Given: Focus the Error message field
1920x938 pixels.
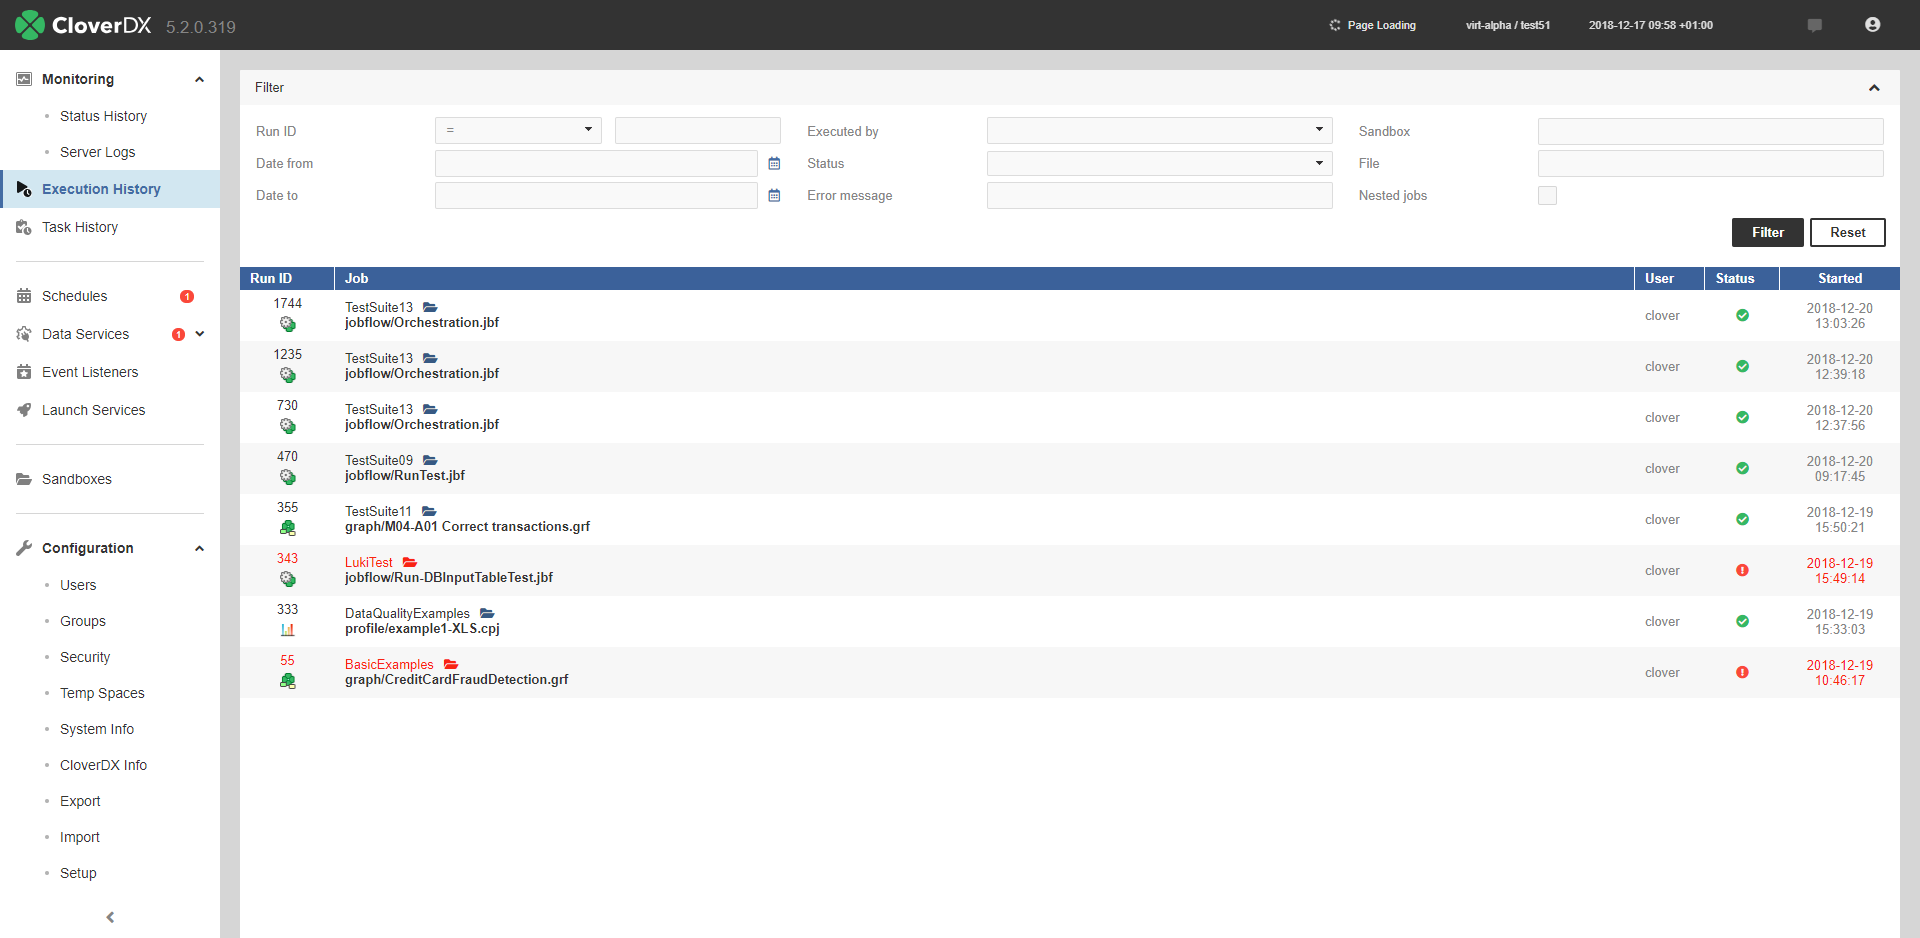Looking at the screenshot, I should pyautogui.click(x=1159, y=195).
